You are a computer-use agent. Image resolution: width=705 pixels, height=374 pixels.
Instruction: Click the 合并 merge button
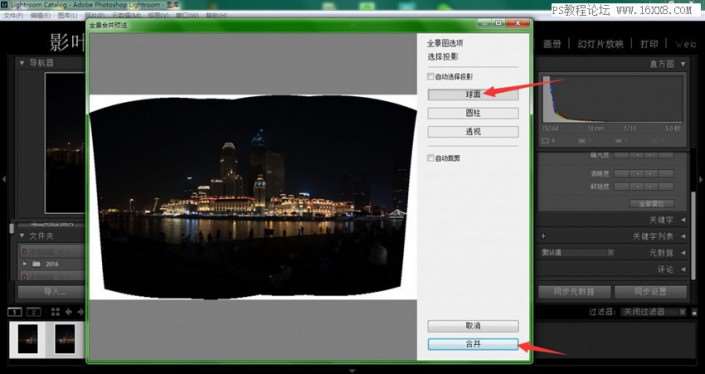(473, 344)
